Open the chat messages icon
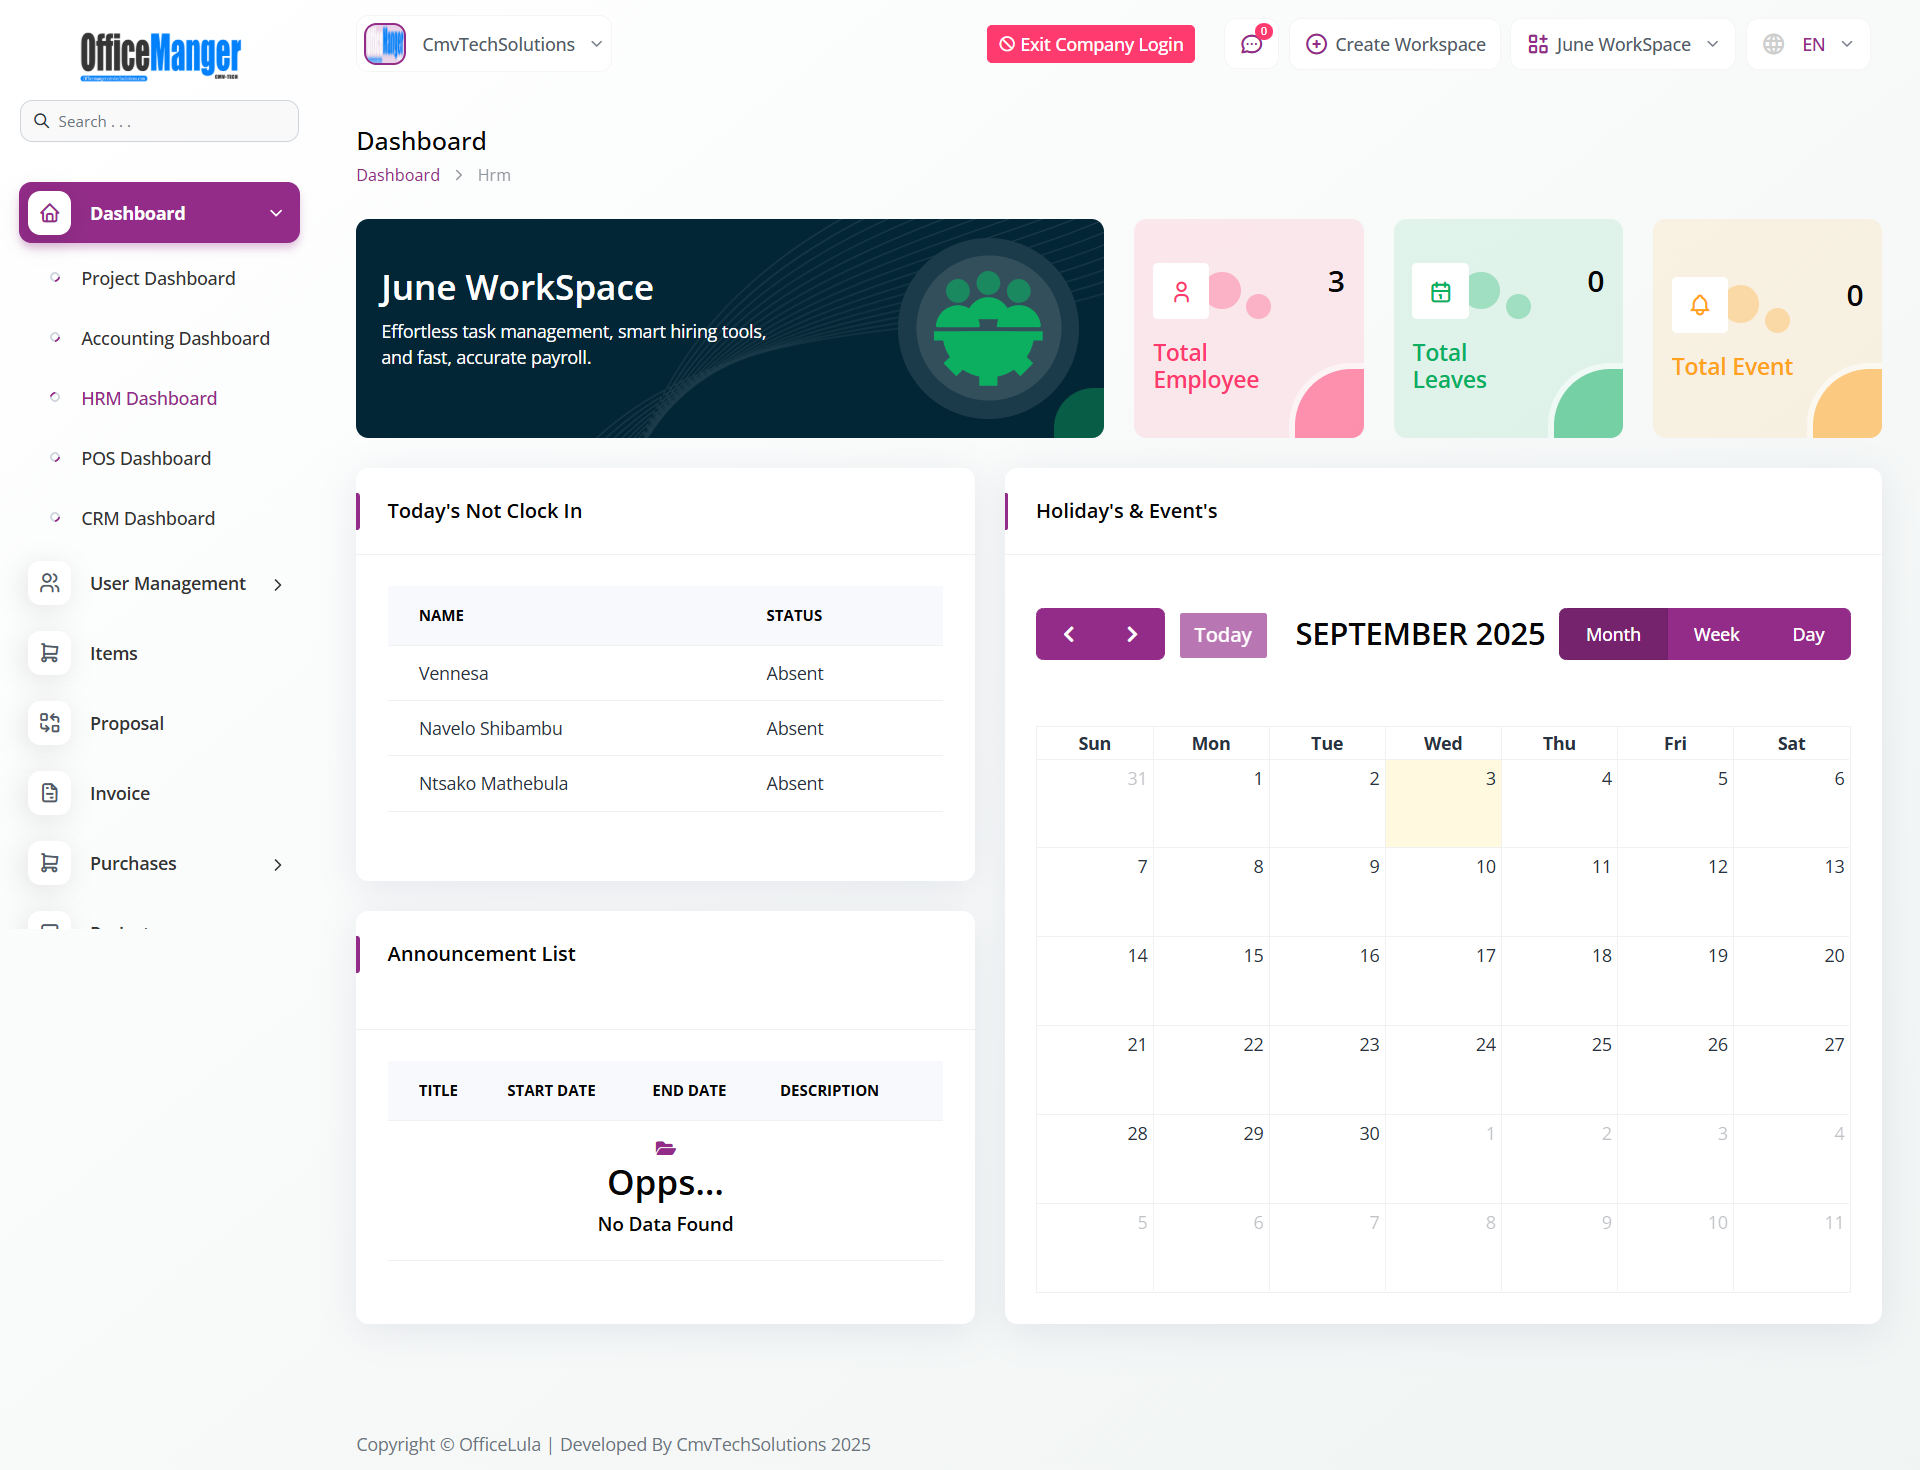Screen dimensions: 1920x1470 pyautogui.click(x=1251, y=44)
